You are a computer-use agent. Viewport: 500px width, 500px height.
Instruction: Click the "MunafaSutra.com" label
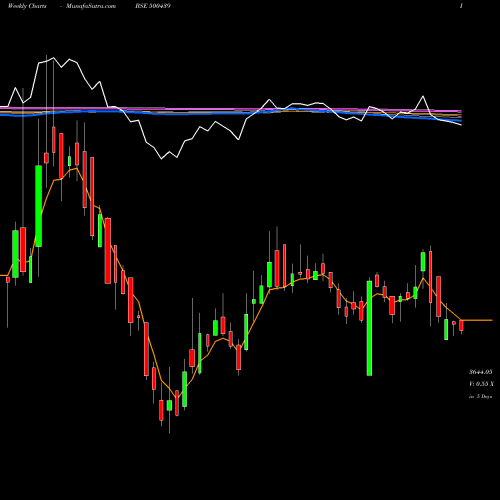[x=91, y=6]
